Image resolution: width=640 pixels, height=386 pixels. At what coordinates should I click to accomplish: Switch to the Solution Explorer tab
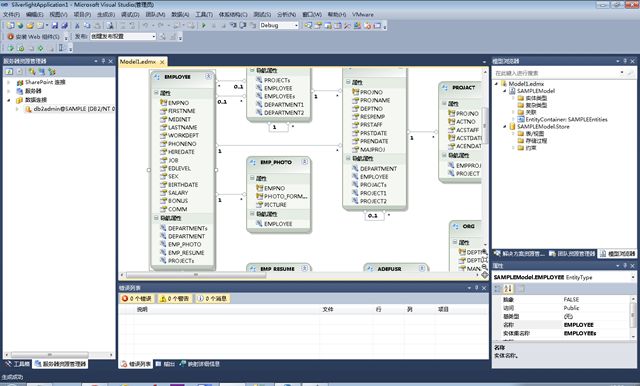pos(520,254)
